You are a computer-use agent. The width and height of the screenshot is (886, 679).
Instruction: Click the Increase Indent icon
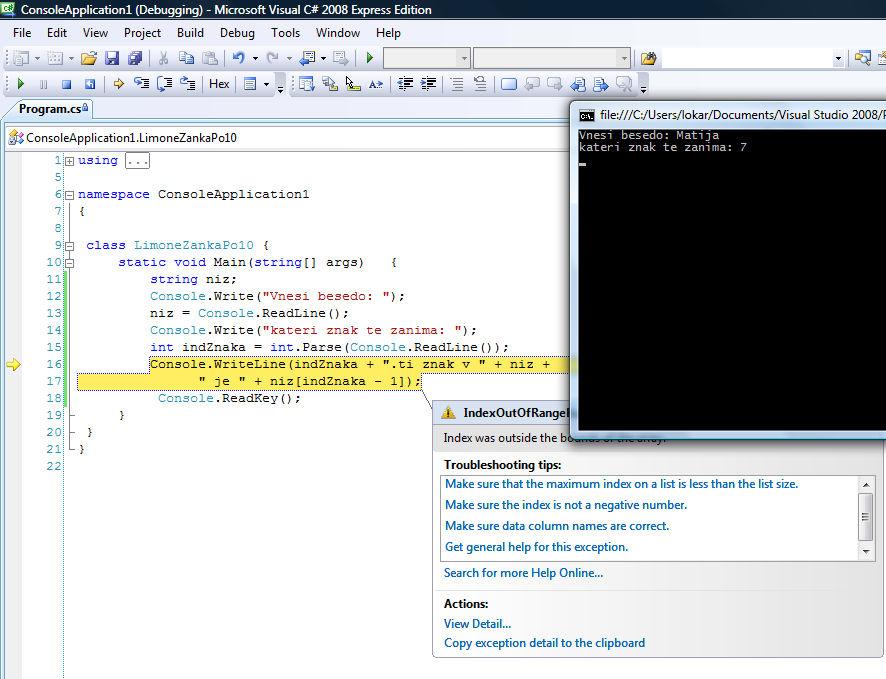click(x=428, y=84)
